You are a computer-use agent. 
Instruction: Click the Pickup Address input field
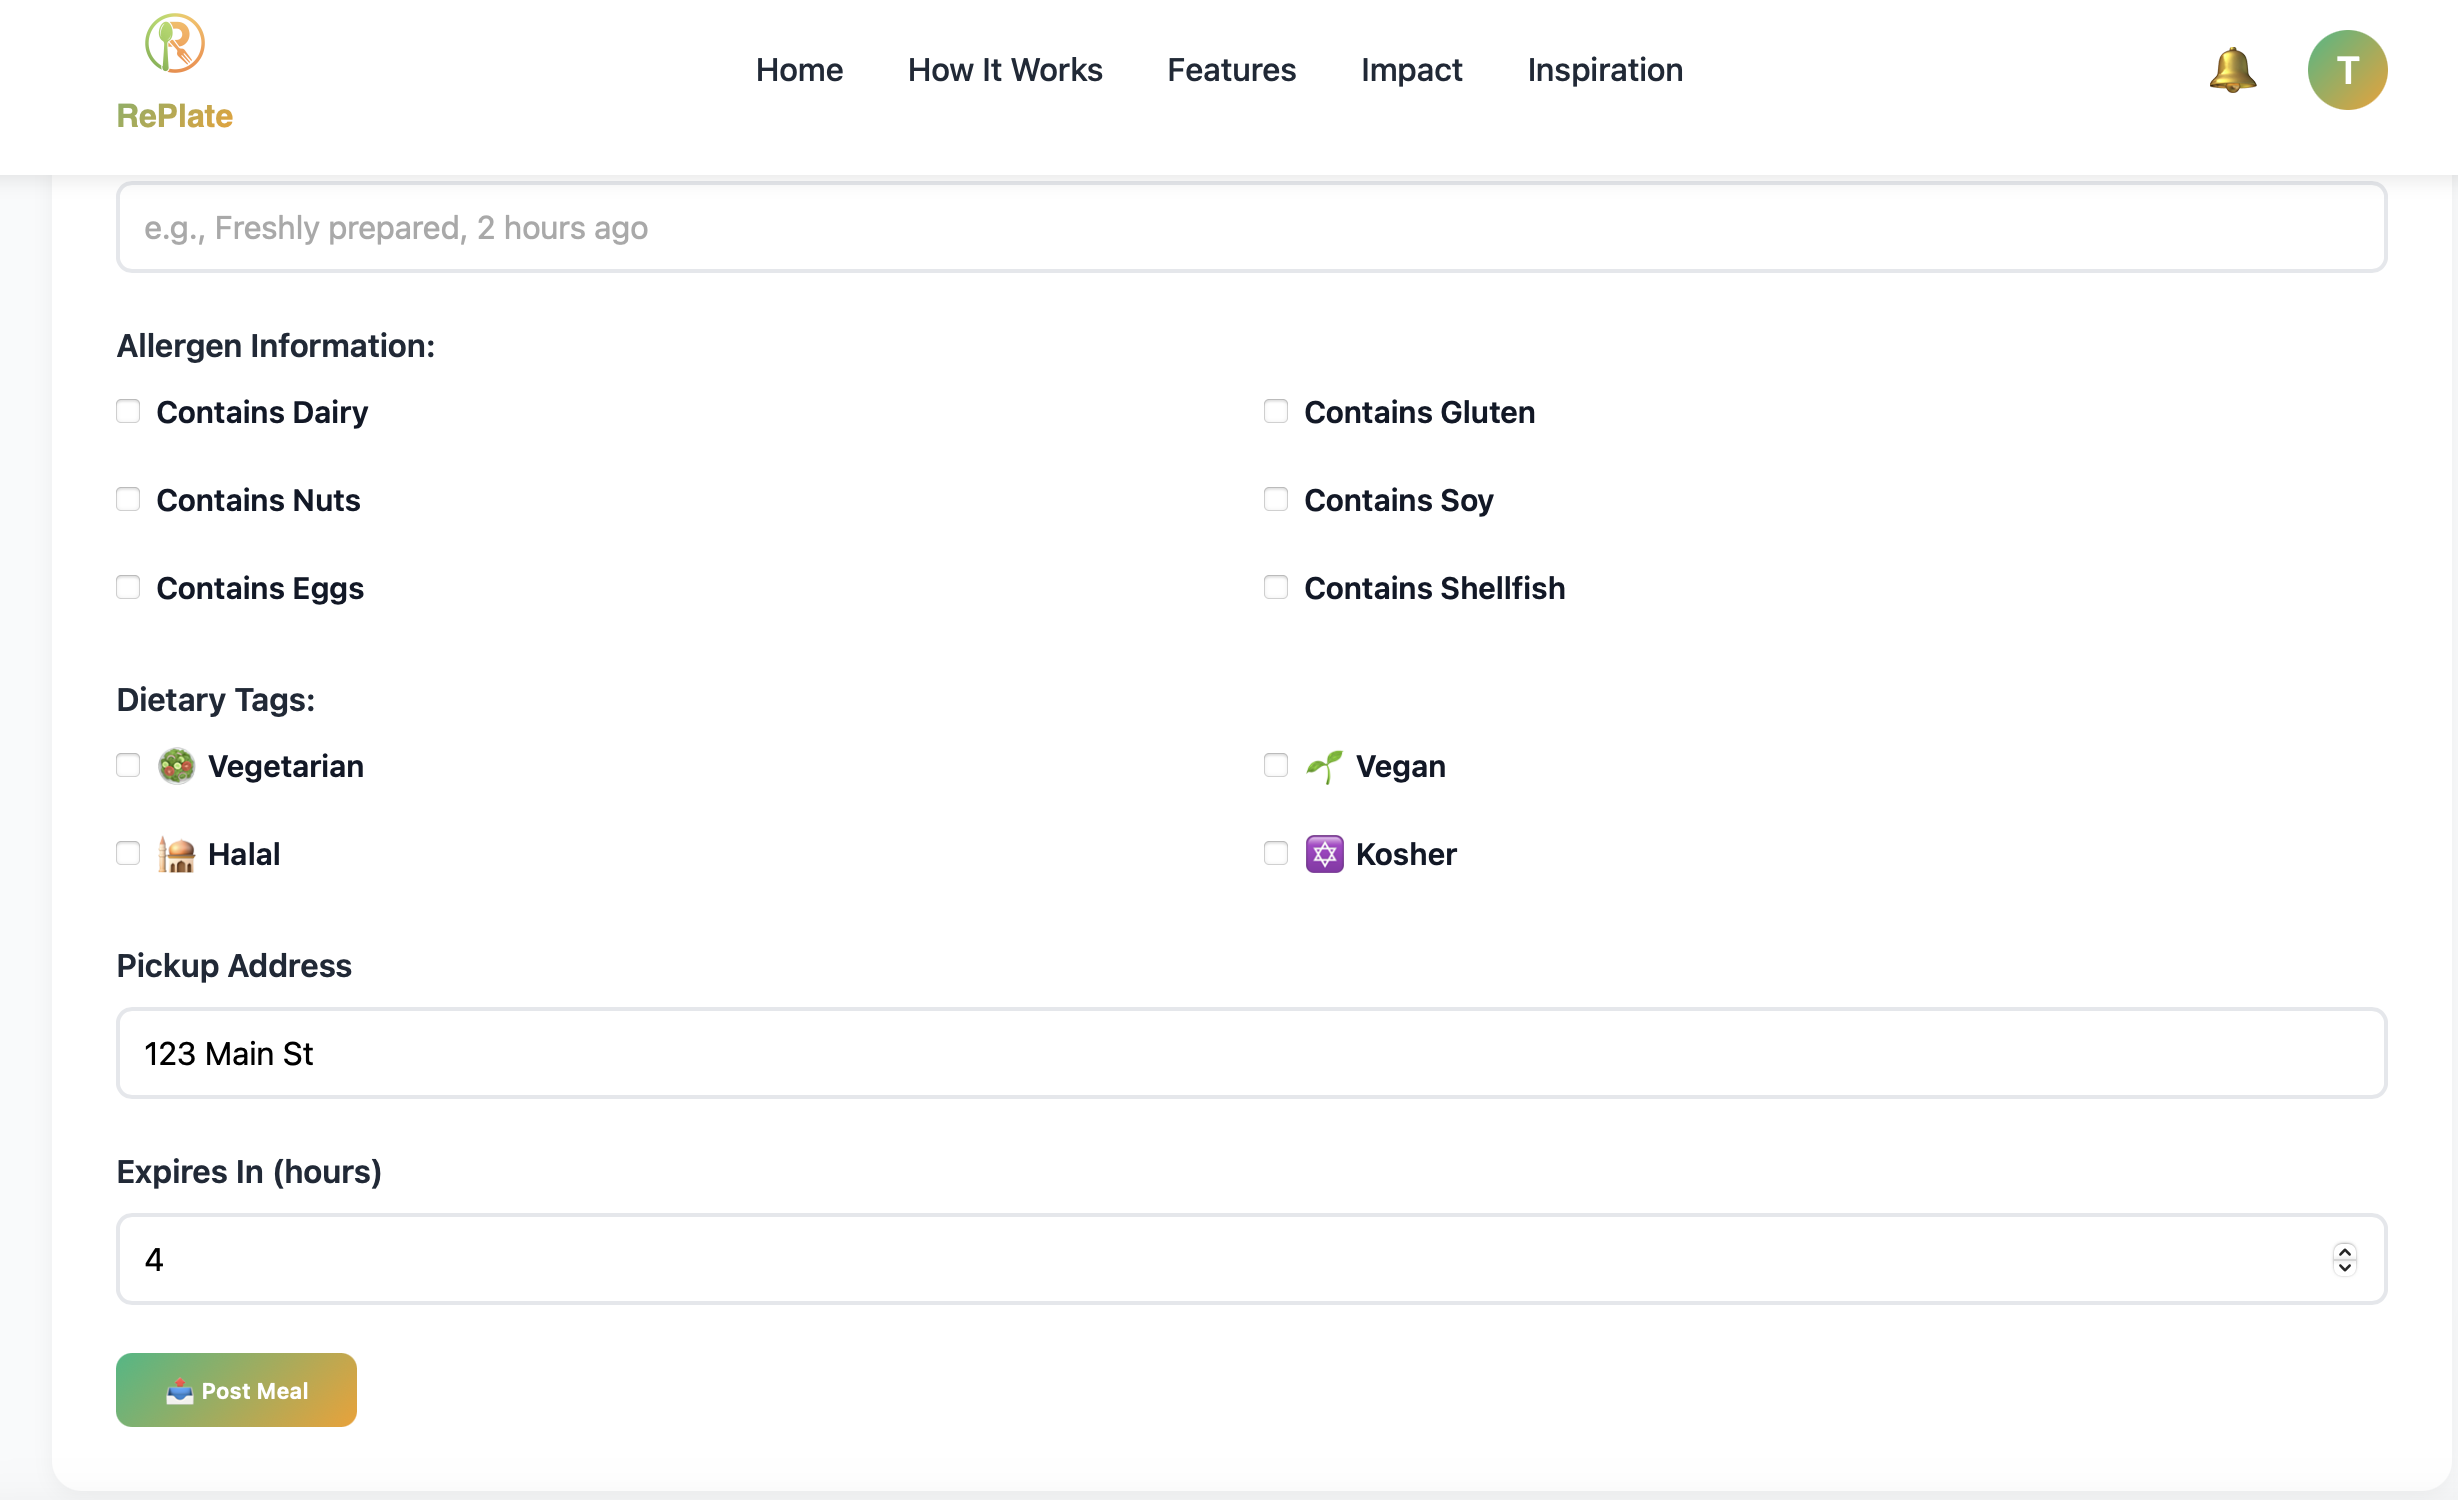pyautogui.click(x=1251, y=1053)
